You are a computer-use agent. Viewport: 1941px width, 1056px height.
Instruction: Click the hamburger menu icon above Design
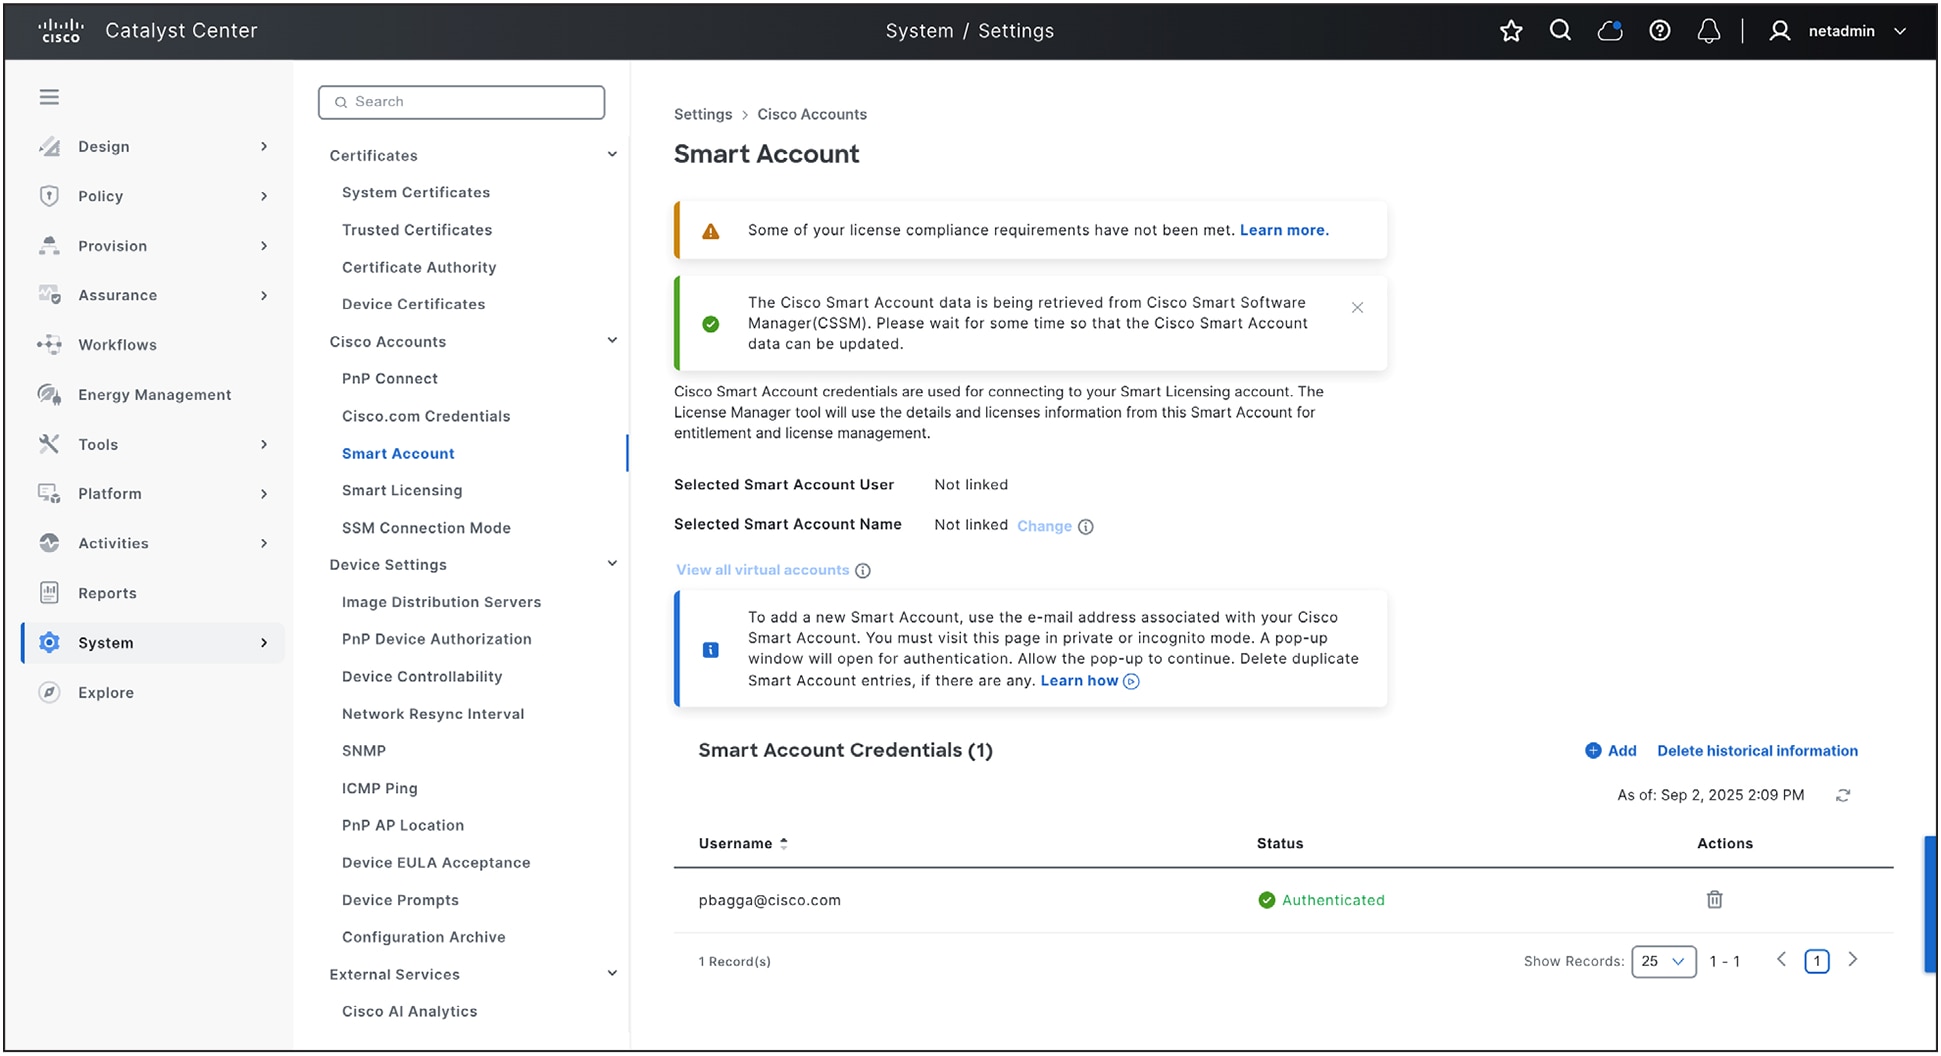click(x=49, y=96)
